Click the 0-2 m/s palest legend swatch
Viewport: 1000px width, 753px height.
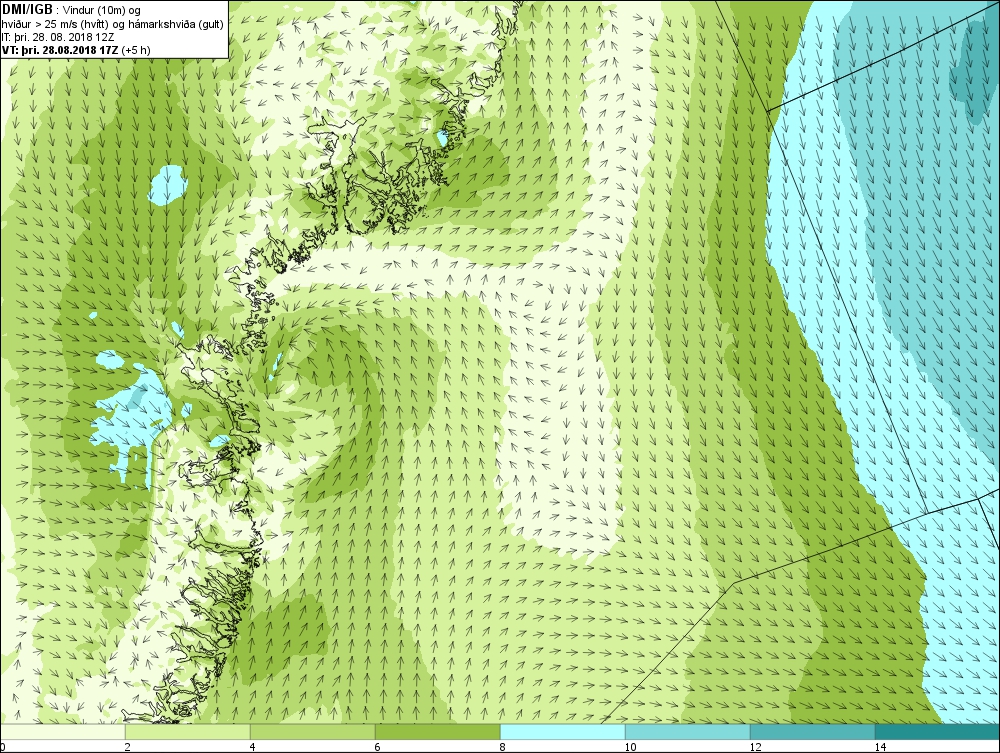tap(62, 731)
